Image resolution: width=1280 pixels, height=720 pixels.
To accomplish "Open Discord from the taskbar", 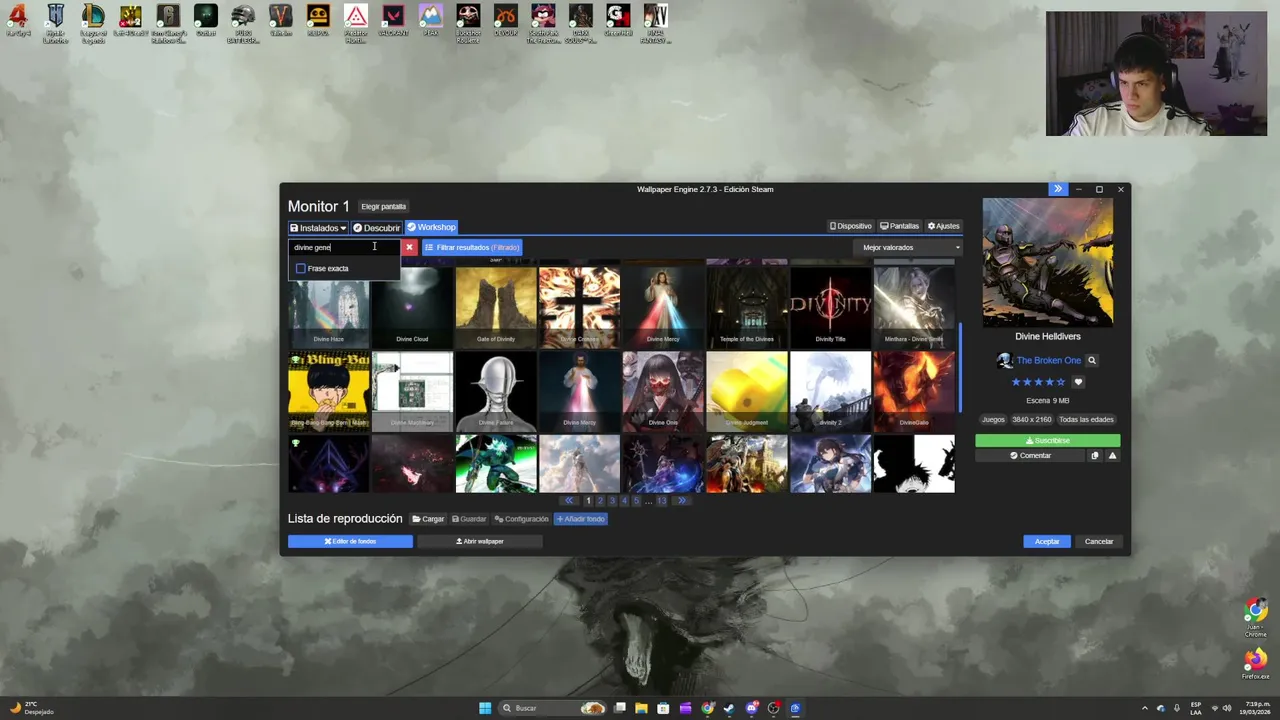I will coord(752,708).
